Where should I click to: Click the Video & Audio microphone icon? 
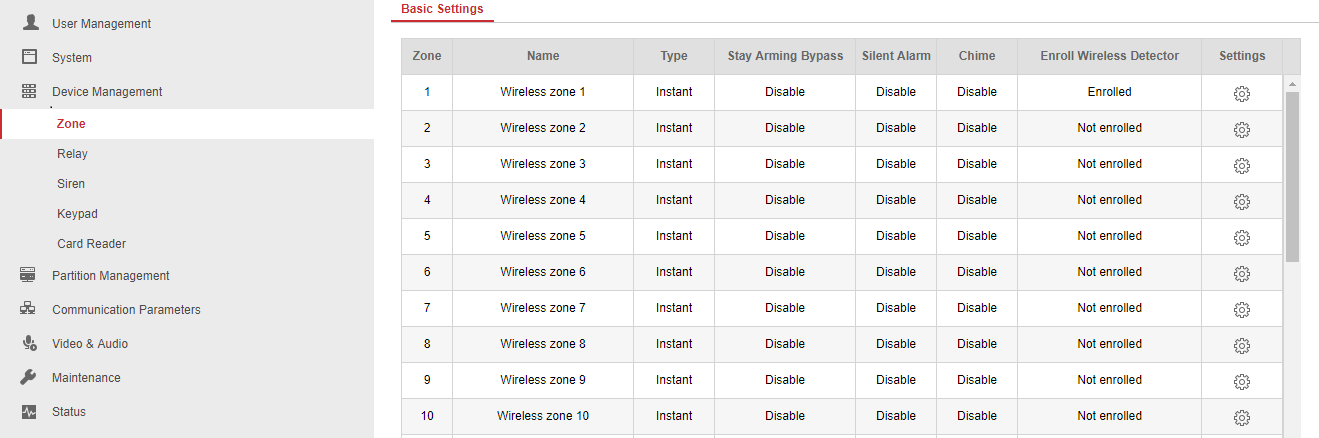point(29,343)
